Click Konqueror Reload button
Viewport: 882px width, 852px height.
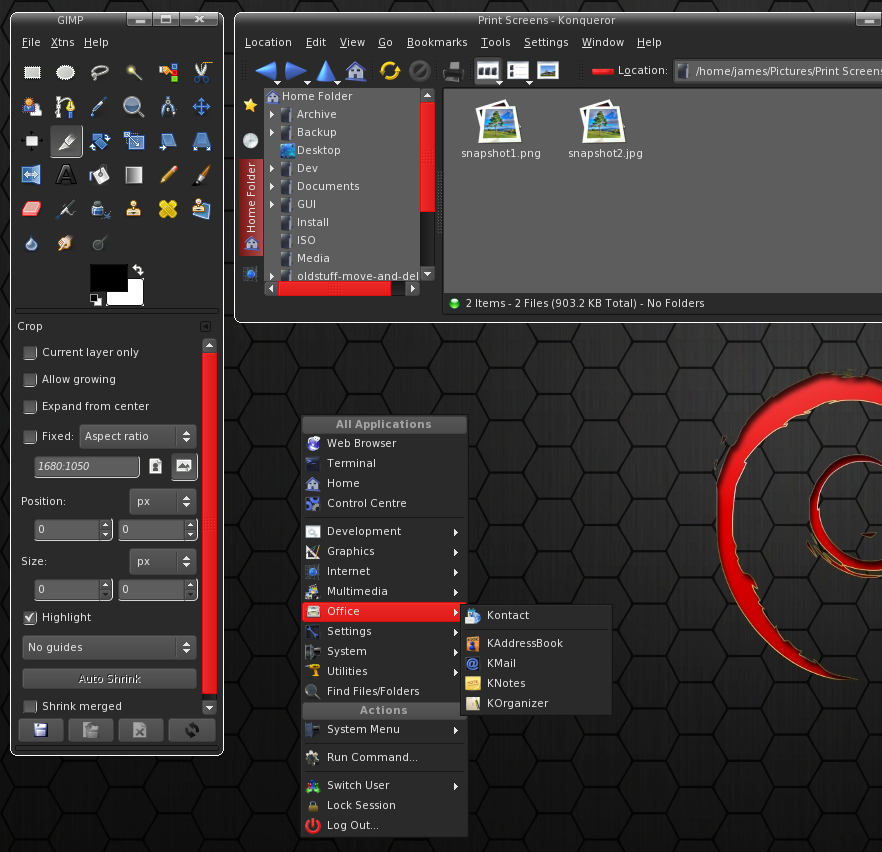(x=390, y=71)
